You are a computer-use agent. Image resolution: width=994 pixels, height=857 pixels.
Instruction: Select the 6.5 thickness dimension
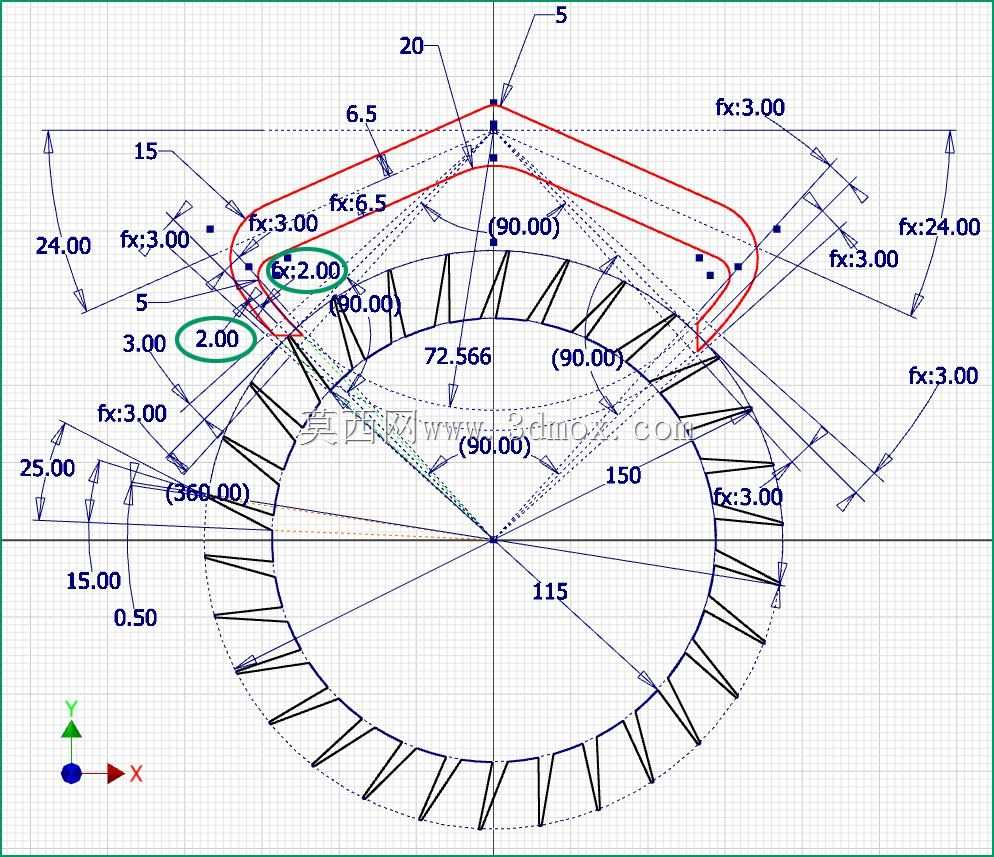tap(361, 114)
